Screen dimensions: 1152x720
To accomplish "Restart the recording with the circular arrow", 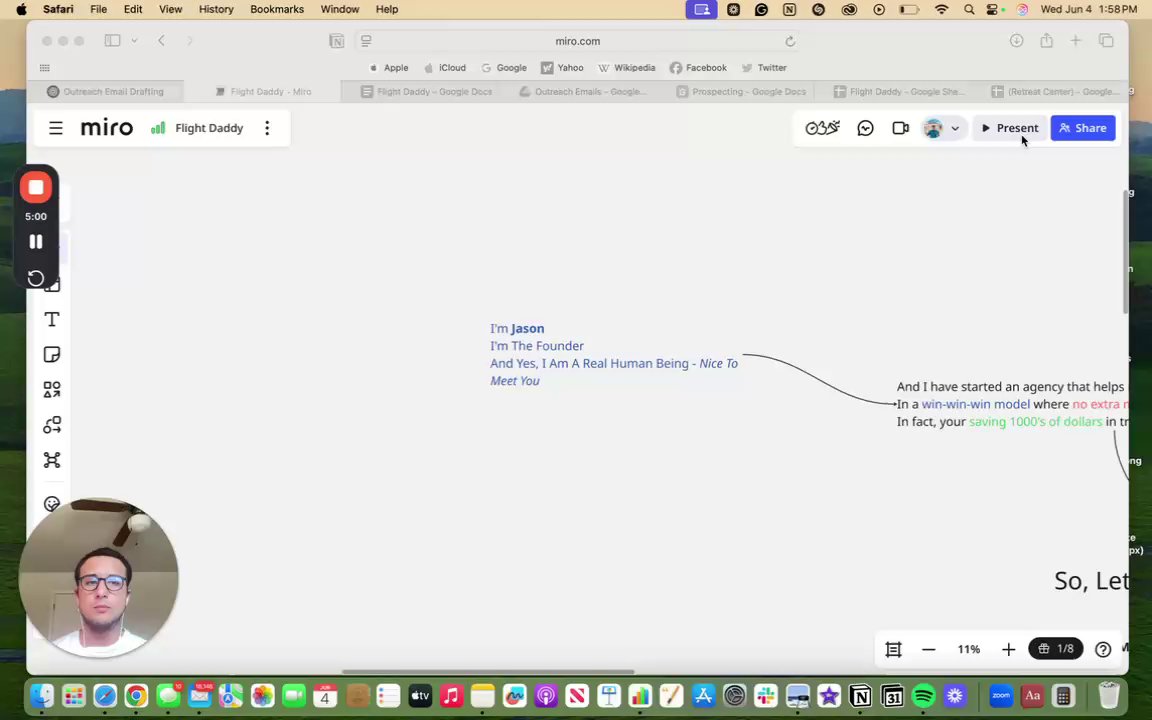I will [35, 278].
